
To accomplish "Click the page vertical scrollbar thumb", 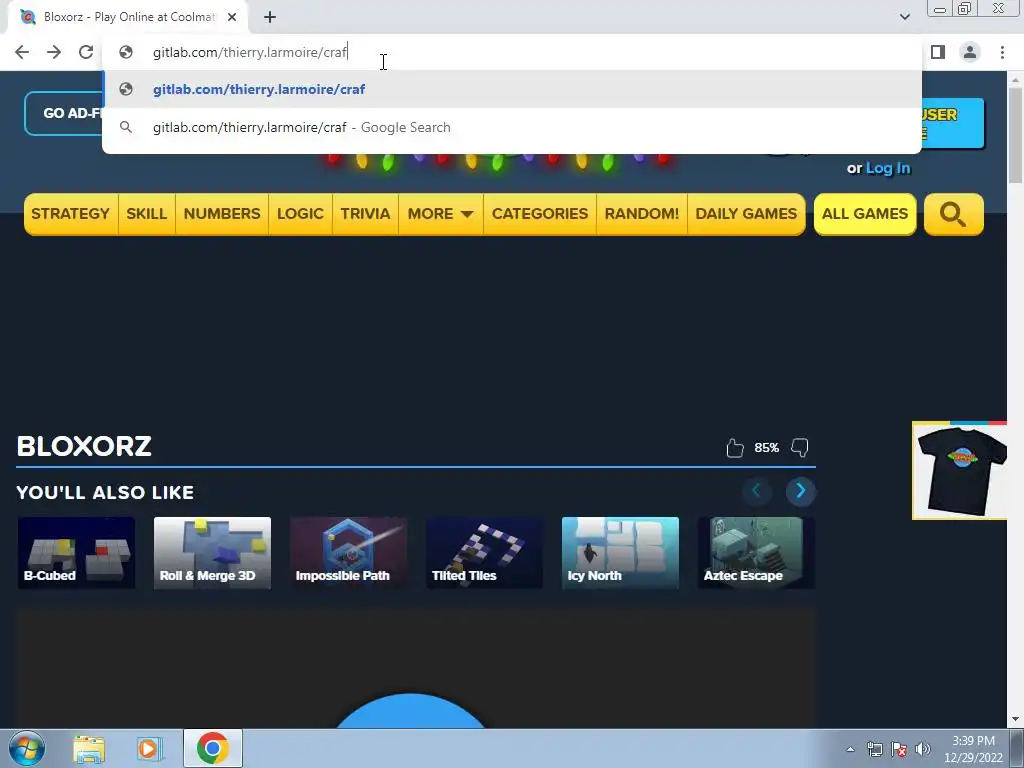I will [x=1016, y=135].
